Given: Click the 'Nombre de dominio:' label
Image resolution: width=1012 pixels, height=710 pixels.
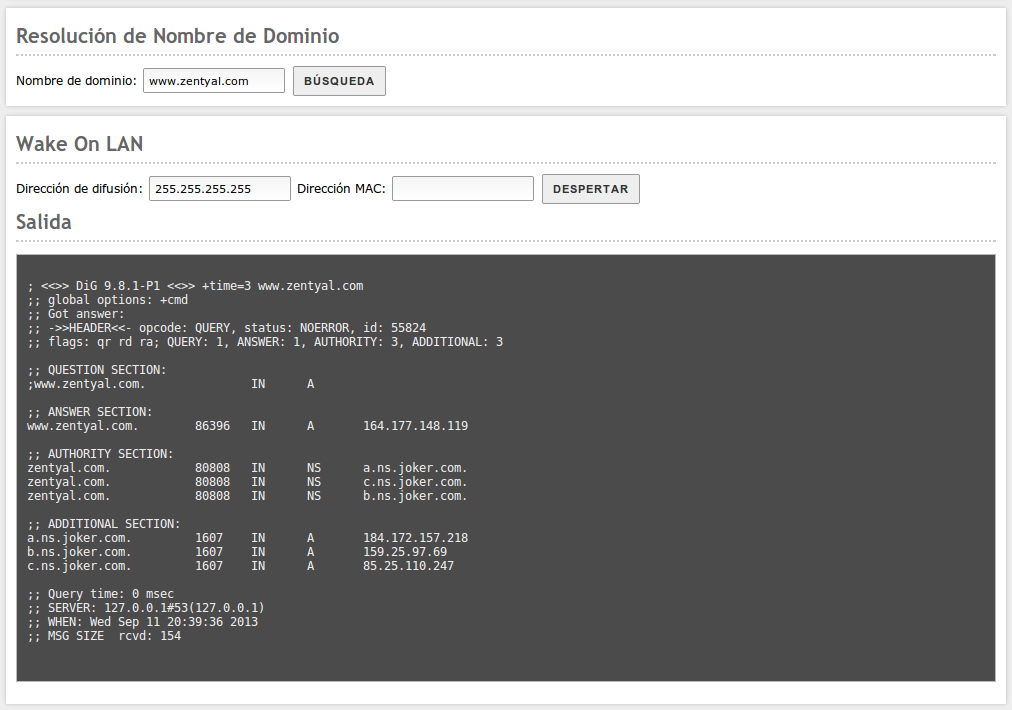Looking at the screenshot, I should [x=76, y=81].
